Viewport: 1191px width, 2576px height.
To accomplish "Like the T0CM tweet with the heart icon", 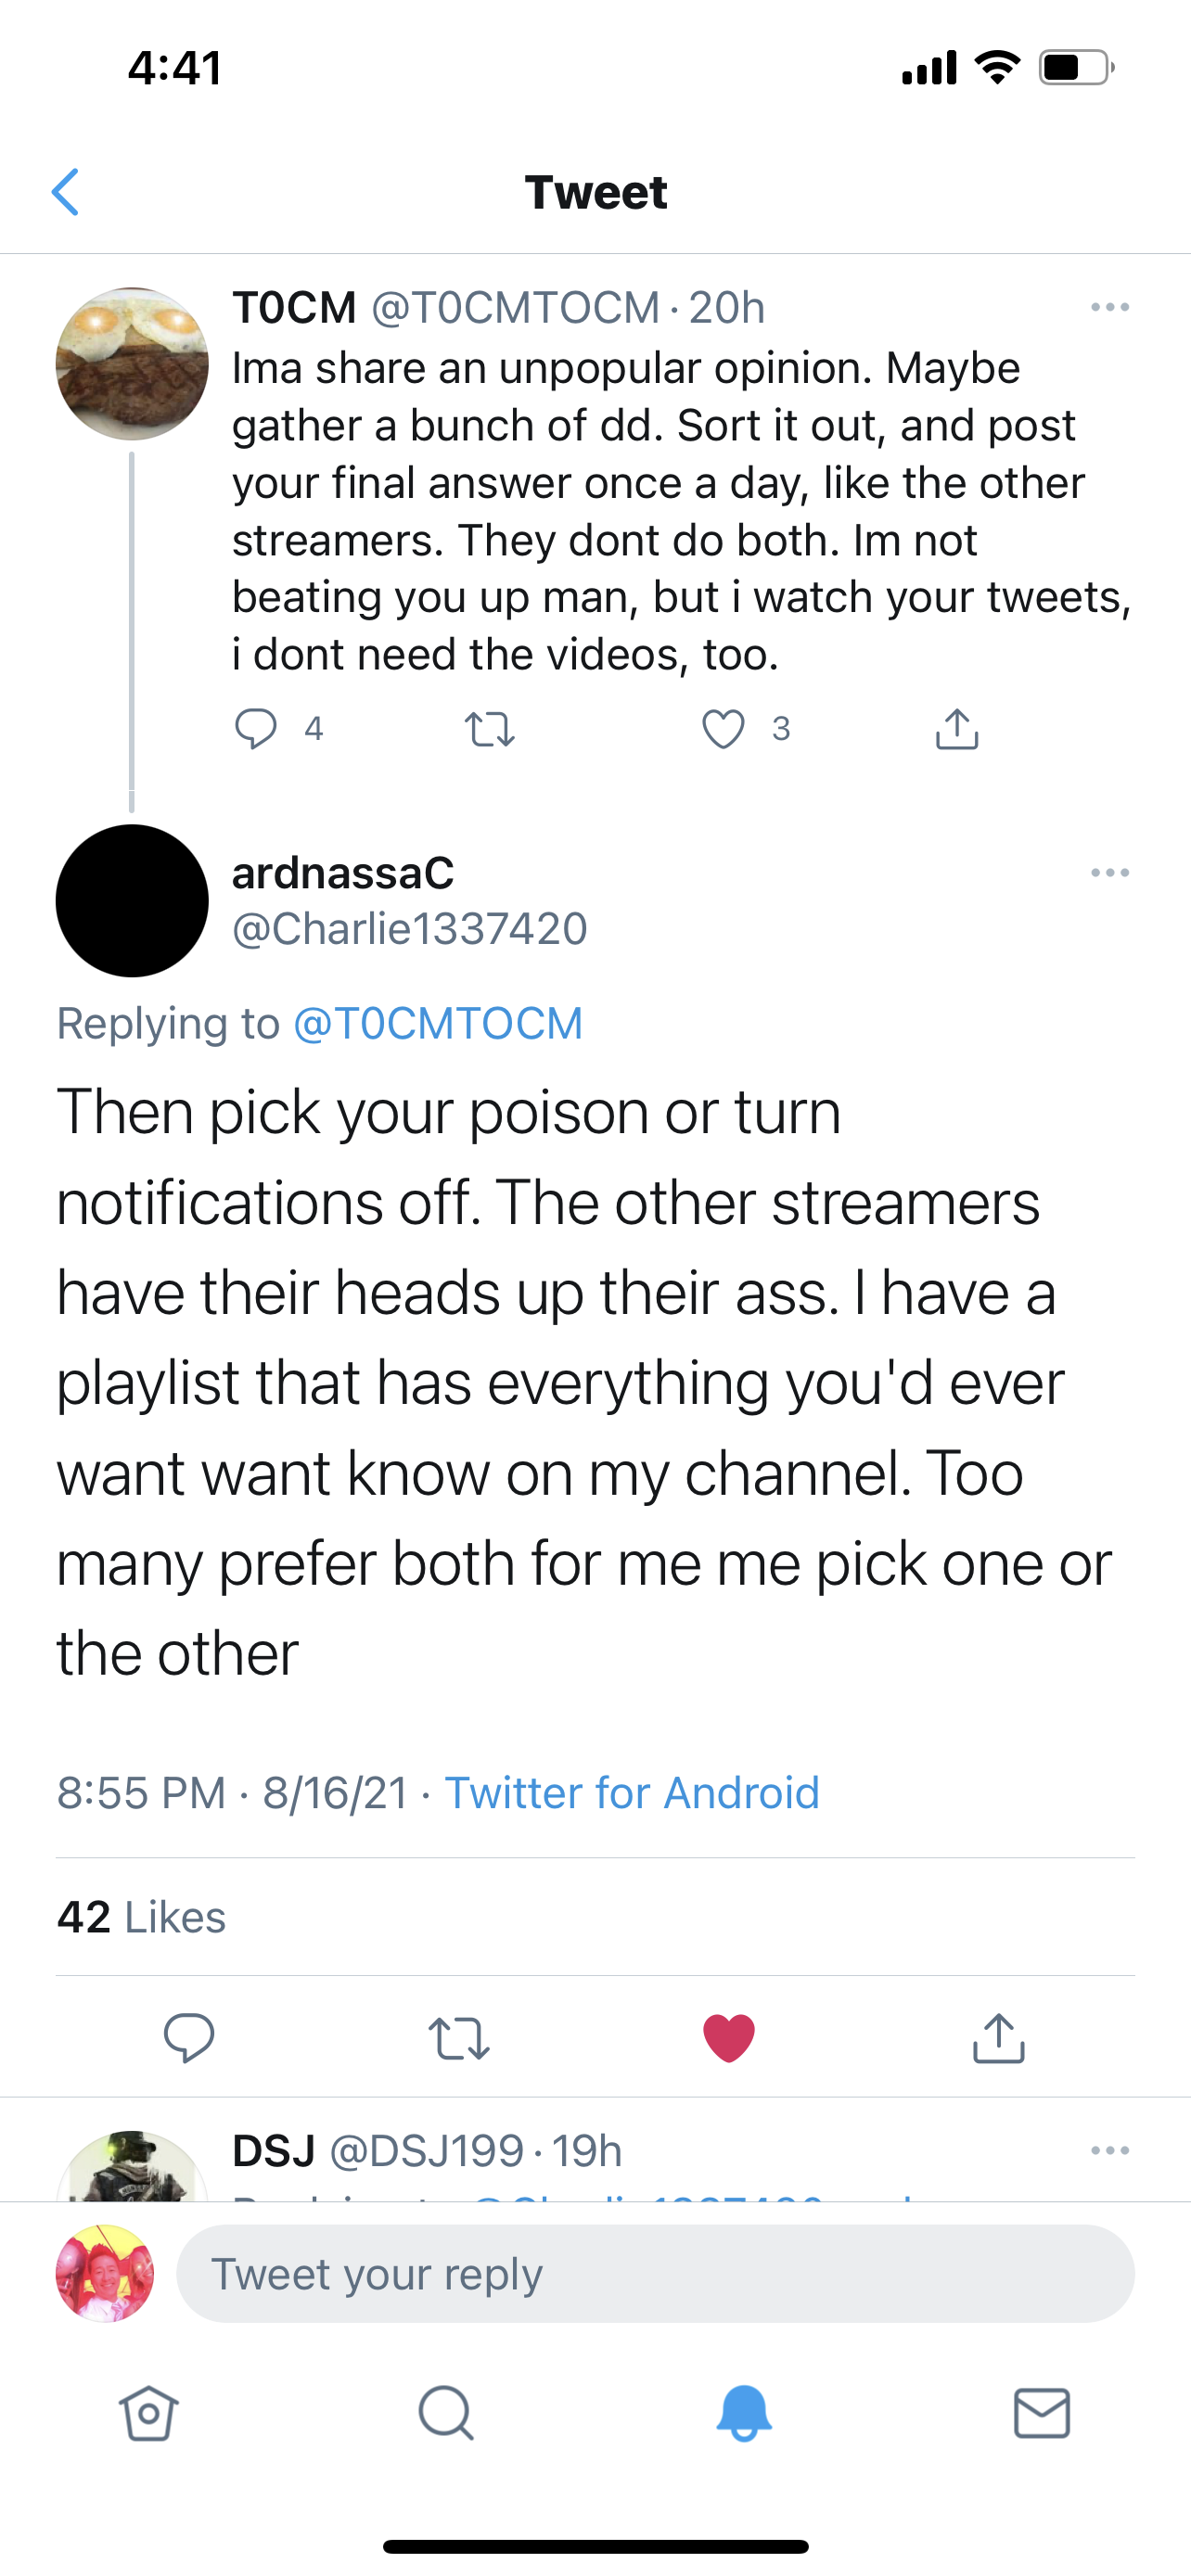I will coord(723,729).
